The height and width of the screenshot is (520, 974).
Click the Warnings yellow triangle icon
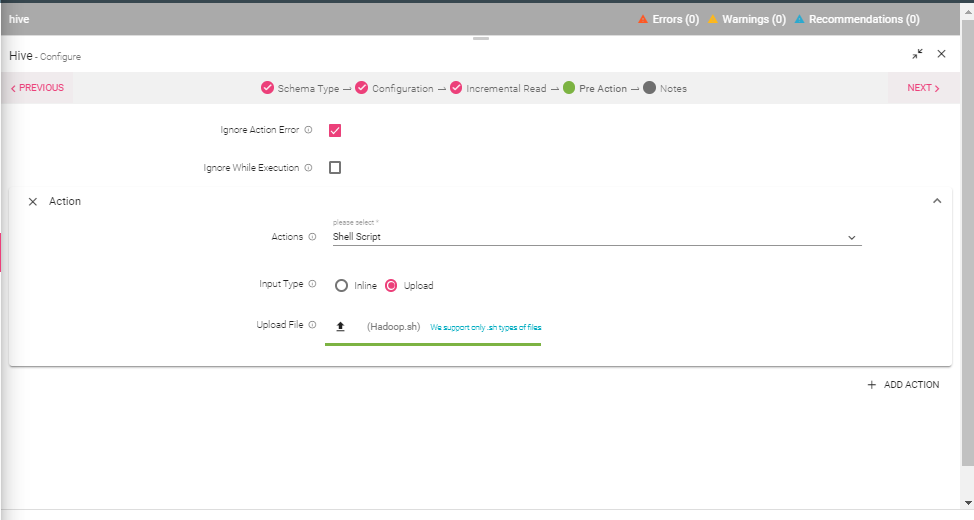[713, 19]
